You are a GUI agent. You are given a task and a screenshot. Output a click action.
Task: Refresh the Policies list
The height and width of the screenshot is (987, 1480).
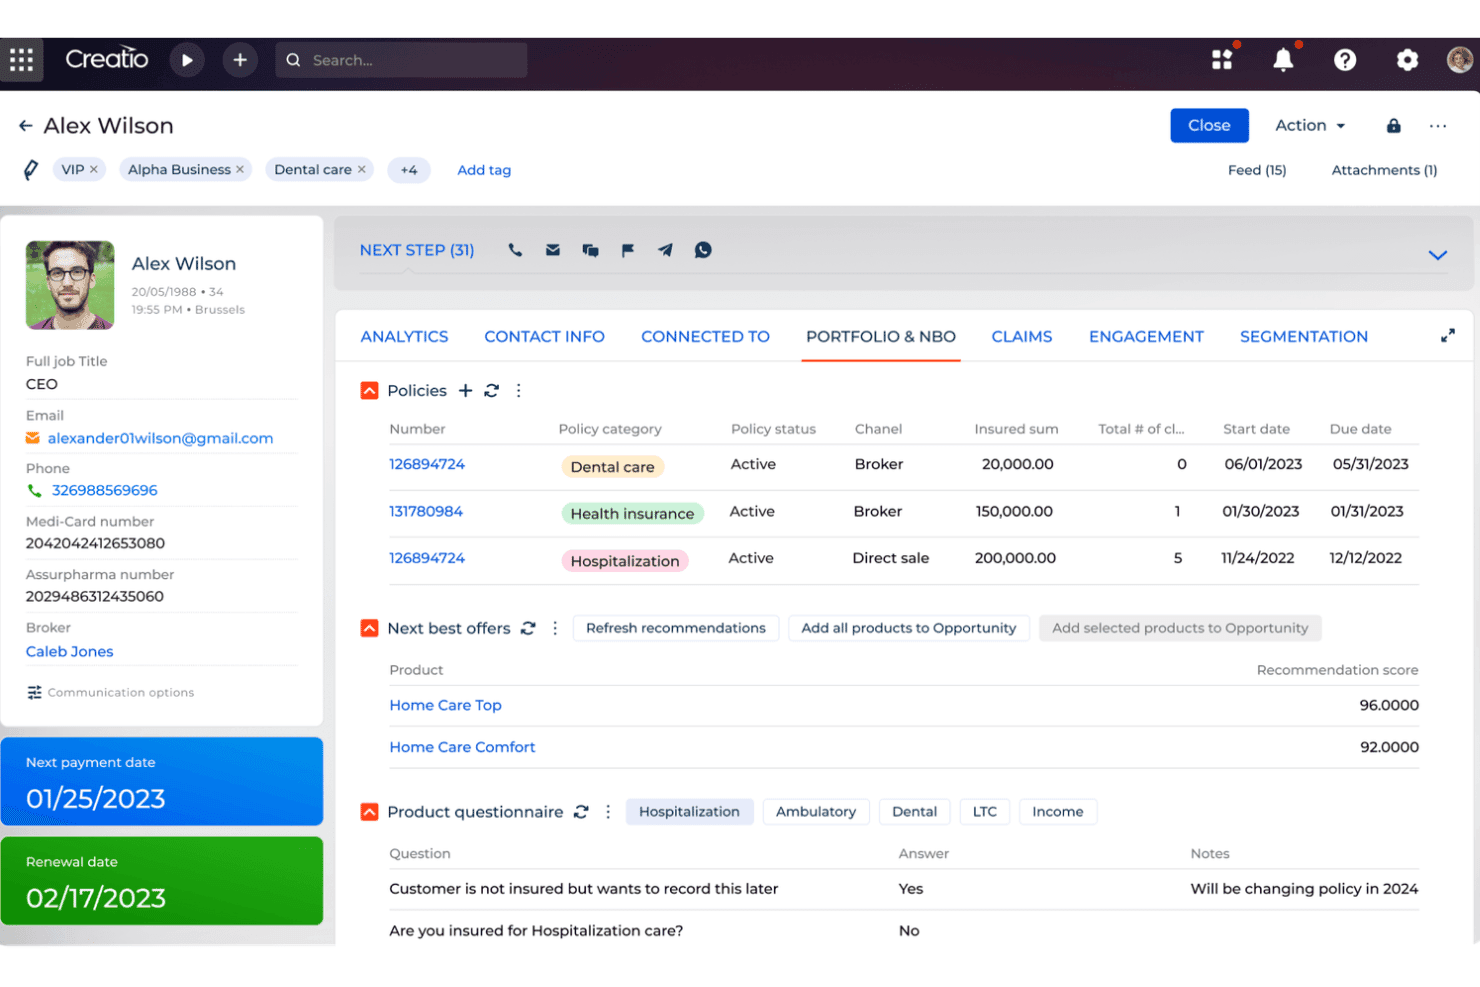click(x=491, y=391)
